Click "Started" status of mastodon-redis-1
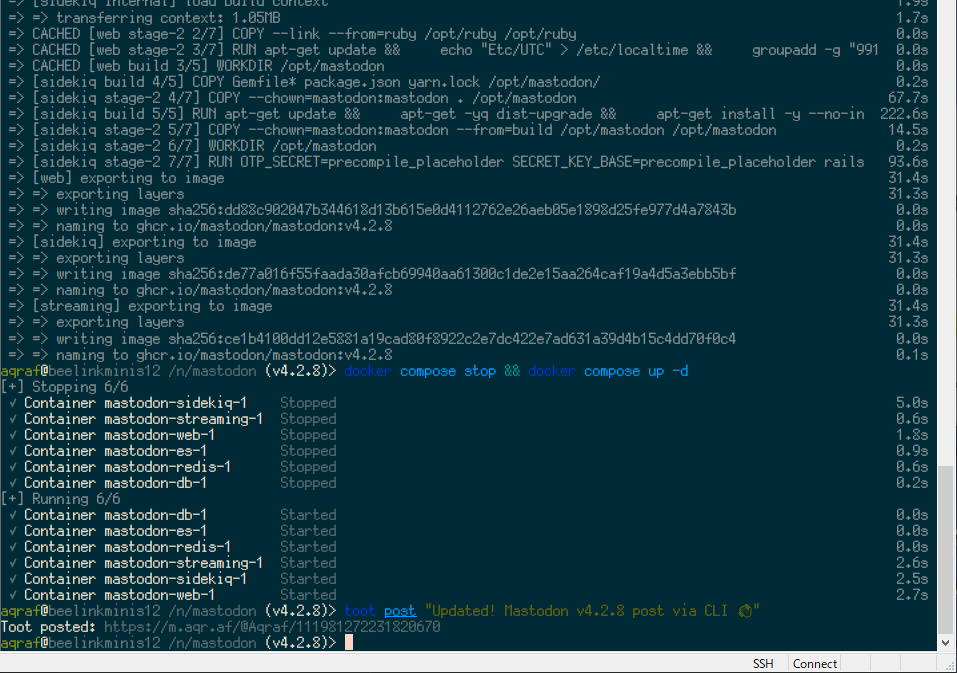Image resolution: width=957 pixels, height=673 pixels. click(x=308, y=547)
